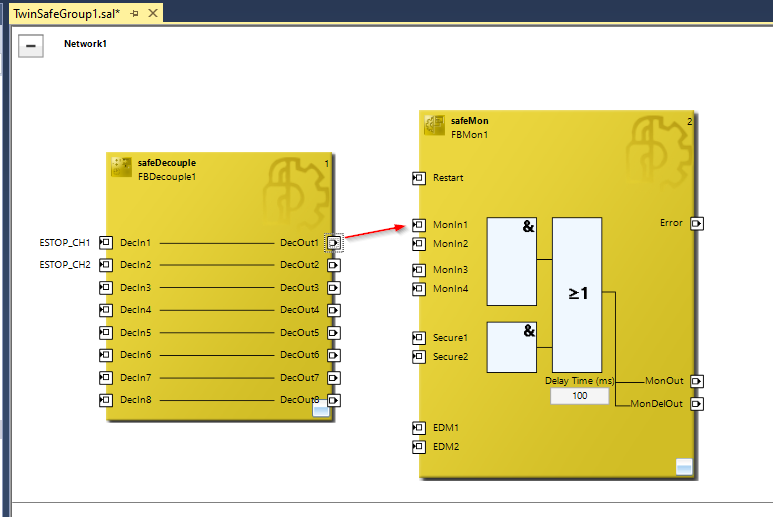The height and width of the screenshot is (517, 773).
Task: Click the safeDecouple block corner handle
Action: pos(321,408)
